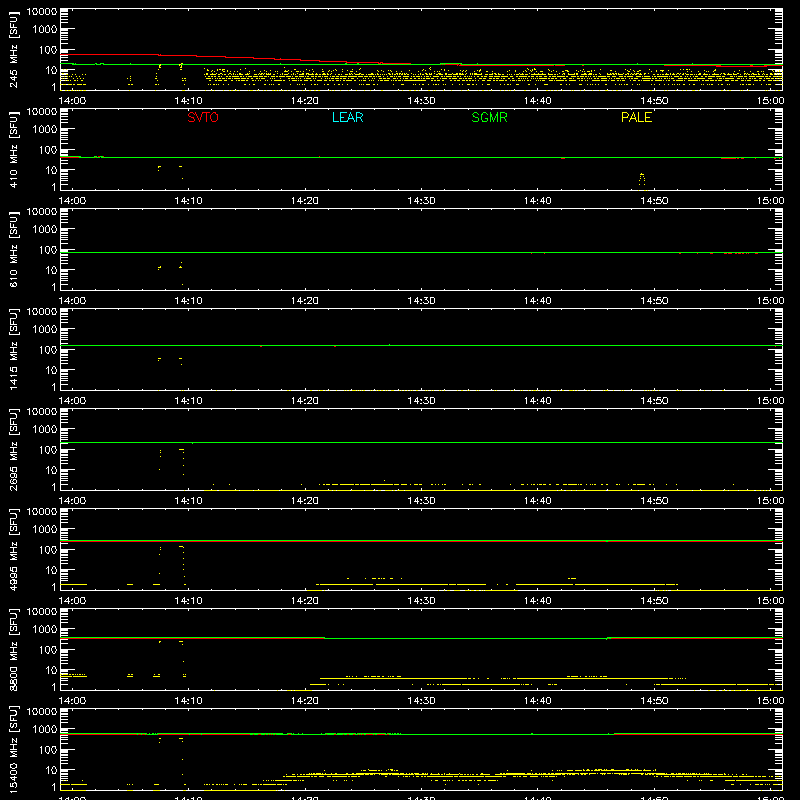Screen dimensions: 800x800
Task: Click the 100 y-axis value of 610 MHz panel
Action: 48,250
